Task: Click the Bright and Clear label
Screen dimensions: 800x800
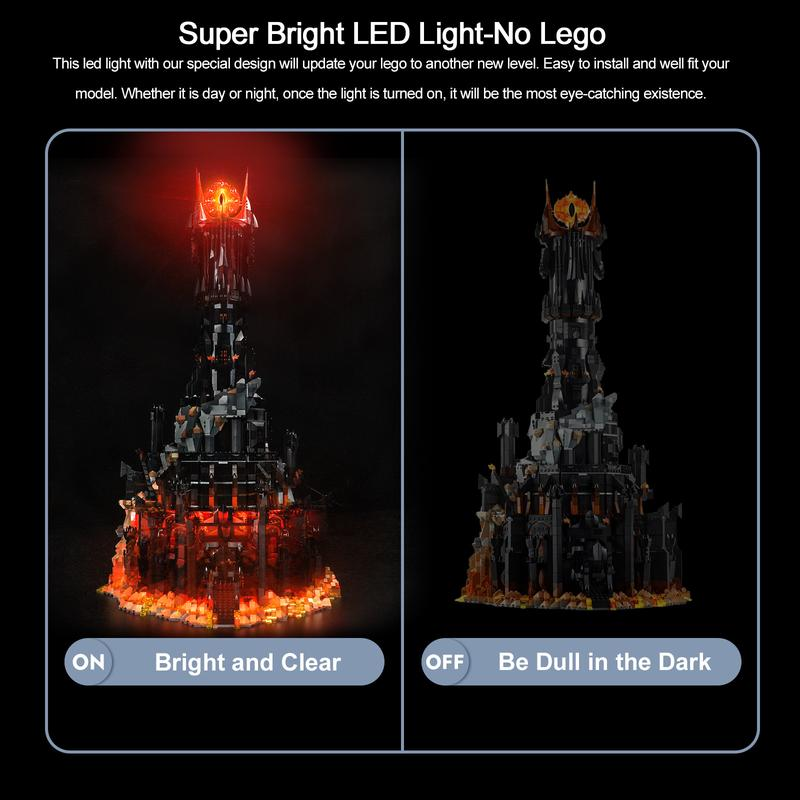Action: click(247, 662)
